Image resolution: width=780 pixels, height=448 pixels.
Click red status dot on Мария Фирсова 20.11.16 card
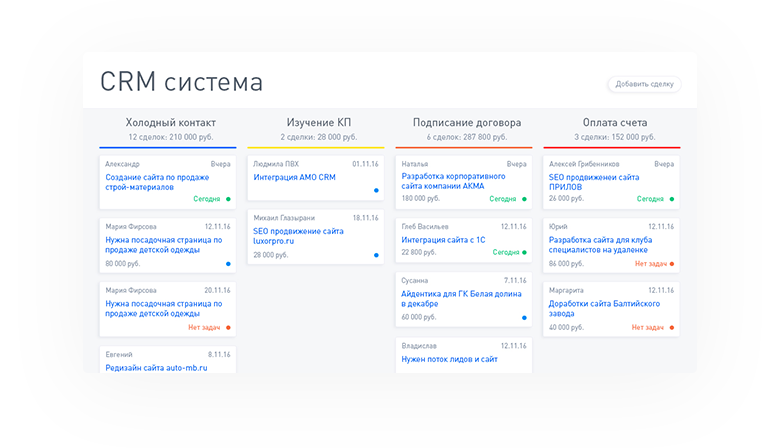click(x=228, y=328)
